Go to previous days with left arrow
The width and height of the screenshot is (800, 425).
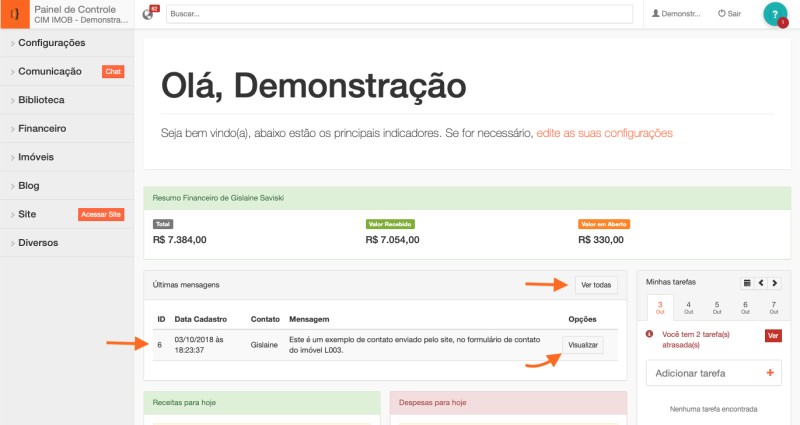tap(761, 283)
